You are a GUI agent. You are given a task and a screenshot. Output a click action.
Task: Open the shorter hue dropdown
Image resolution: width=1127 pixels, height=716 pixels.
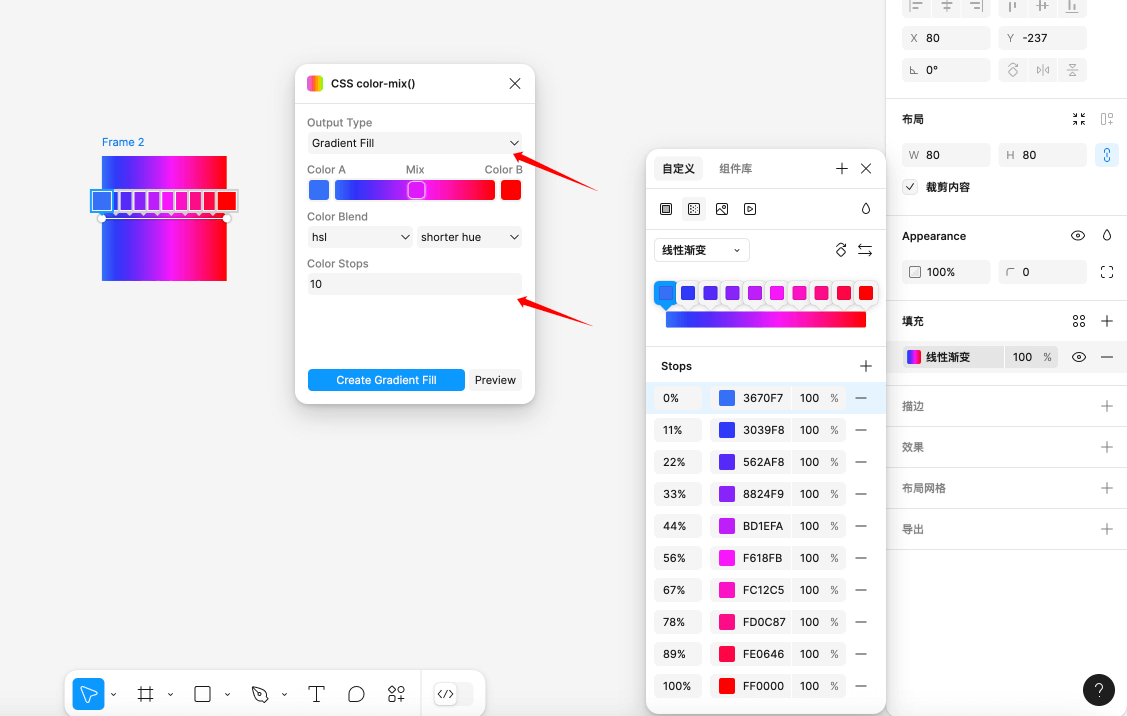click(x=470, y=237)
